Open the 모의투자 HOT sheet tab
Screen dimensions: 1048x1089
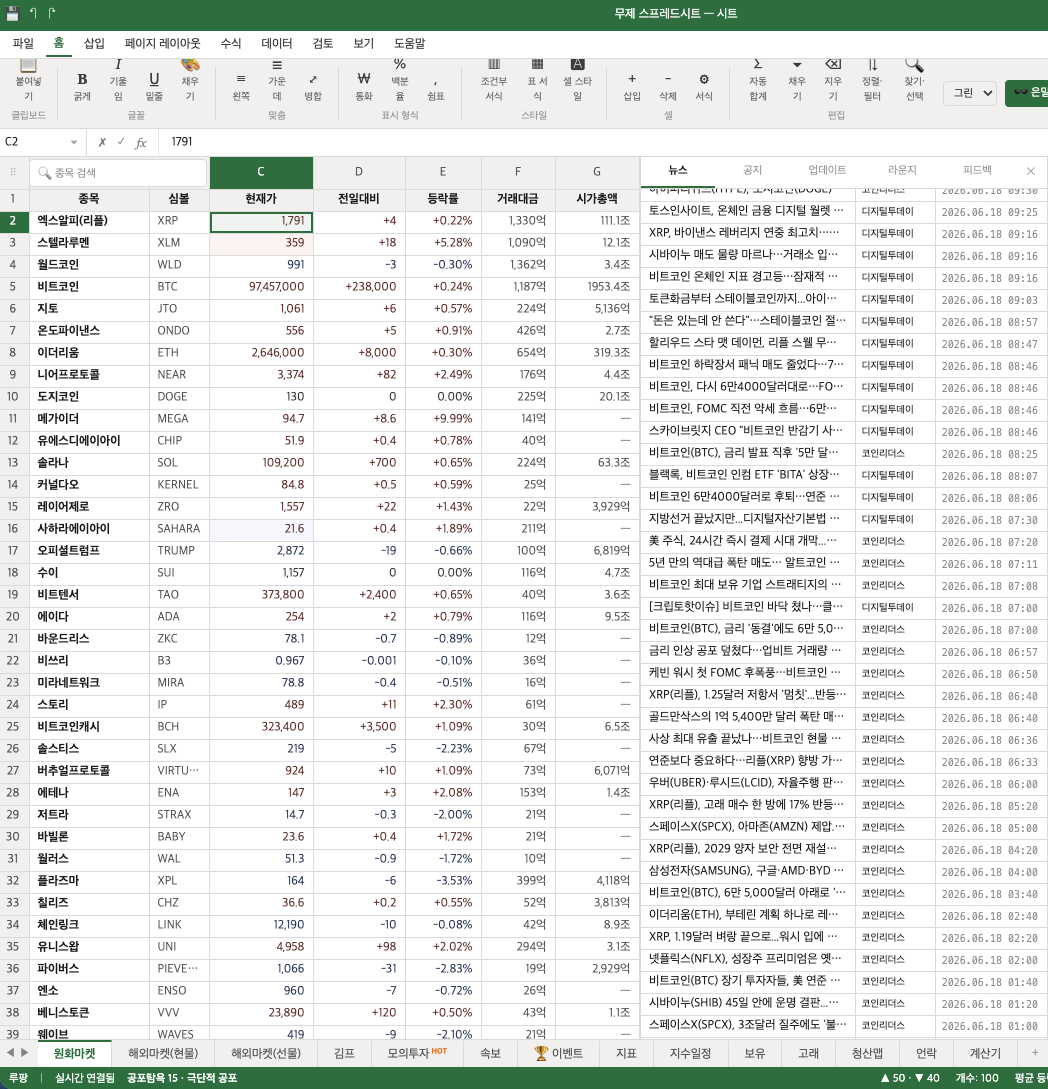click(417, 1053)
